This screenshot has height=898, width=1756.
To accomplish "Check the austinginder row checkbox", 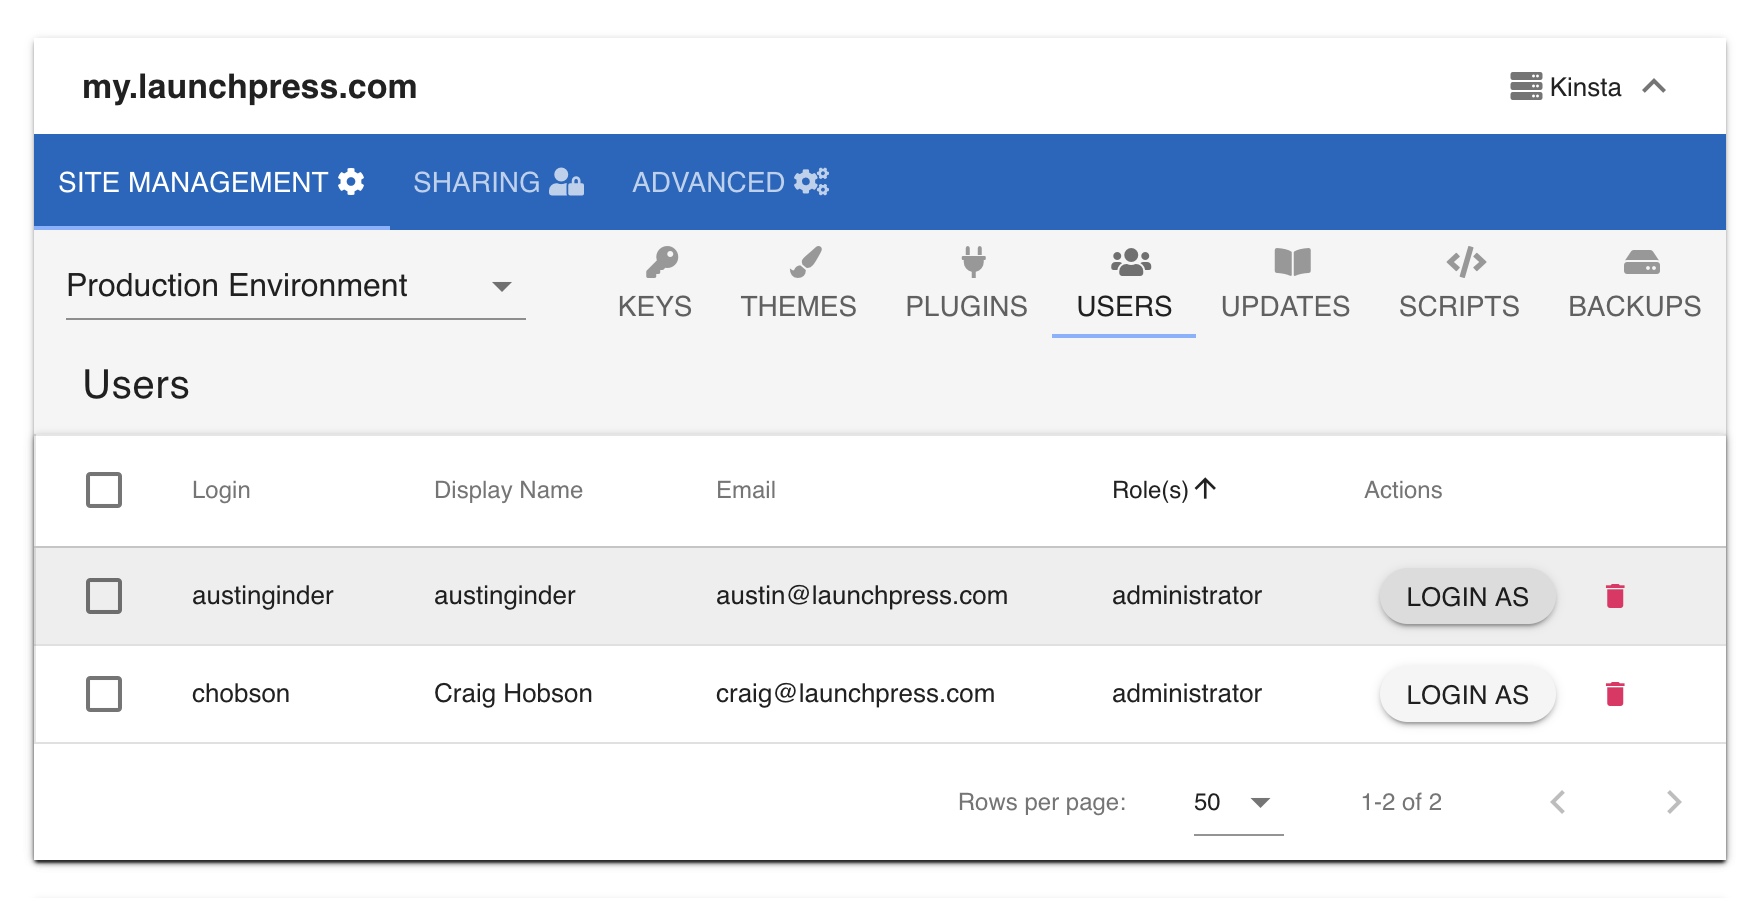I will (104, 596).
